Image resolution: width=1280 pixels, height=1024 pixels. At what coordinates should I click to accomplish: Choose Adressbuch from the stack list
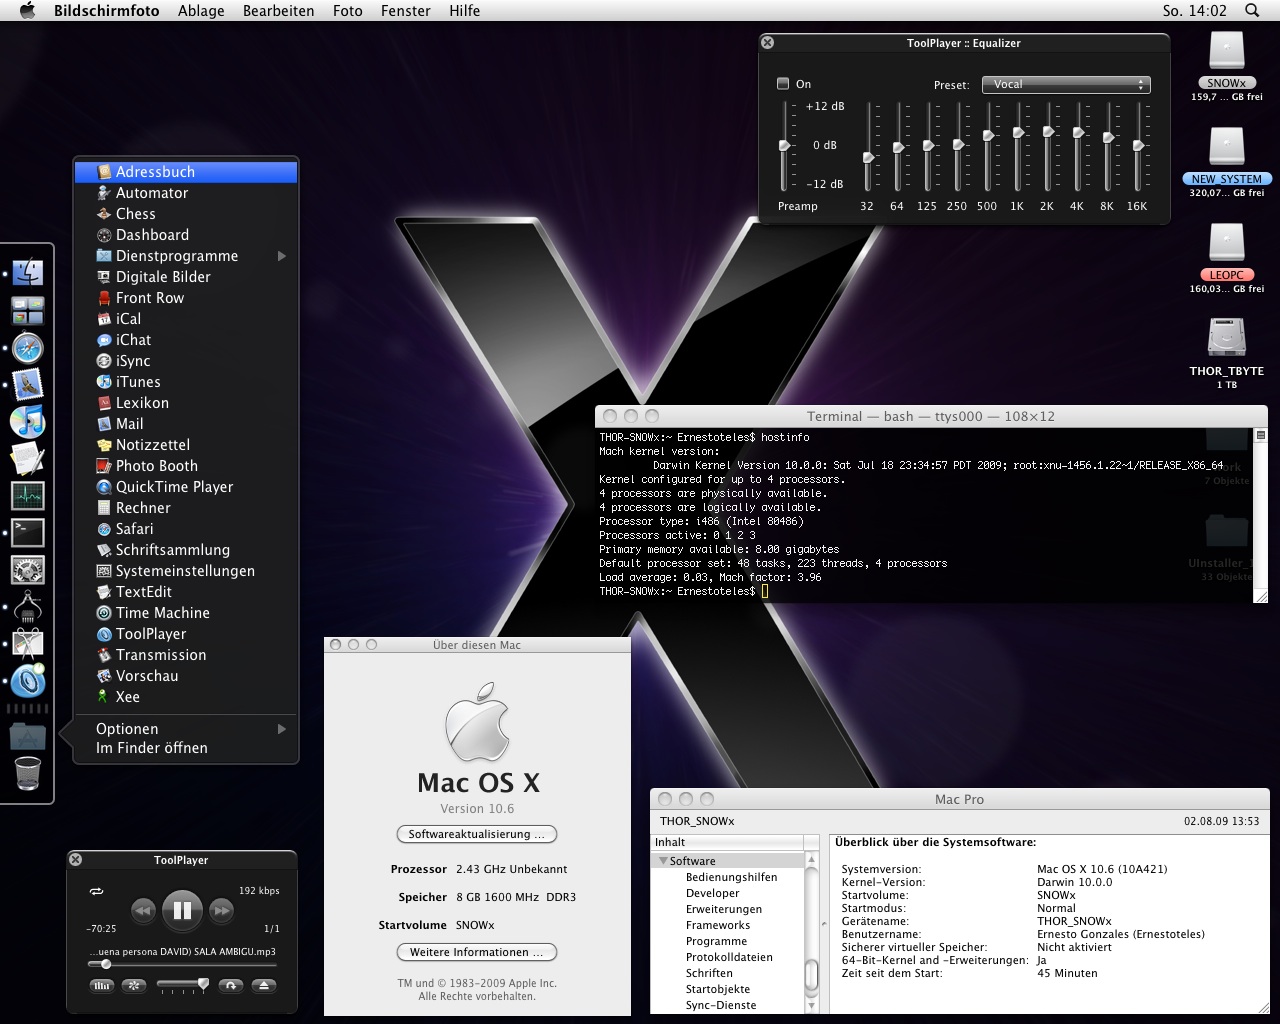tap(186, 172)
